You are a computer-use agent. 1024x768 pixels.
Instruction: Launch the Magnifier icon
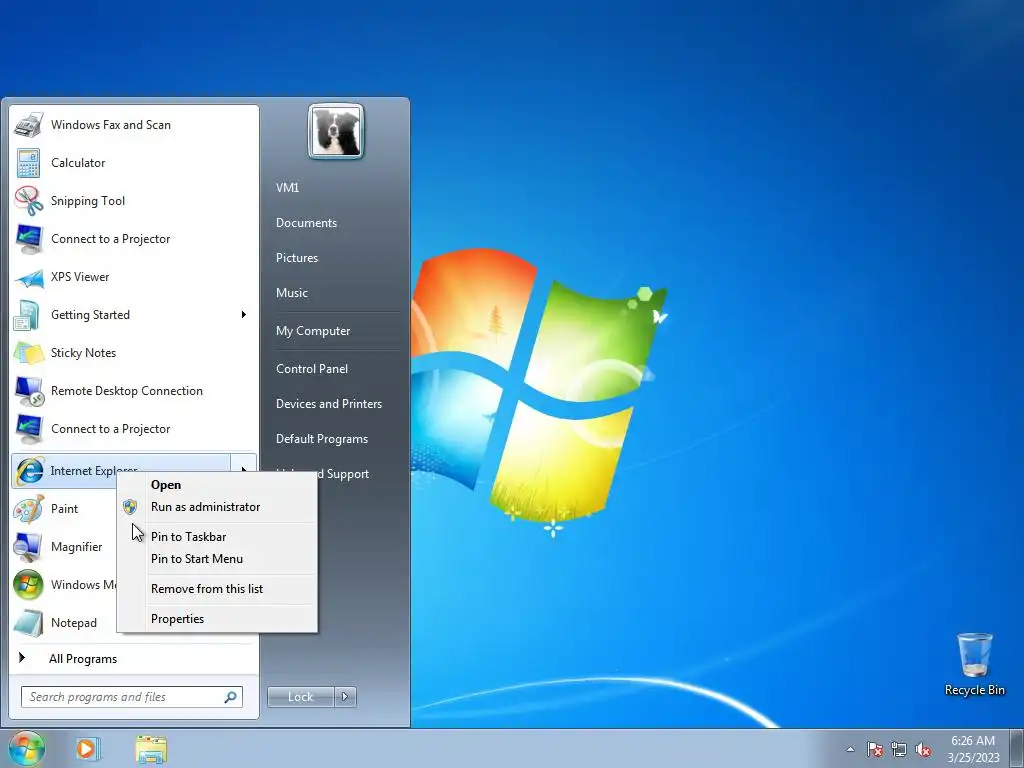28,547
